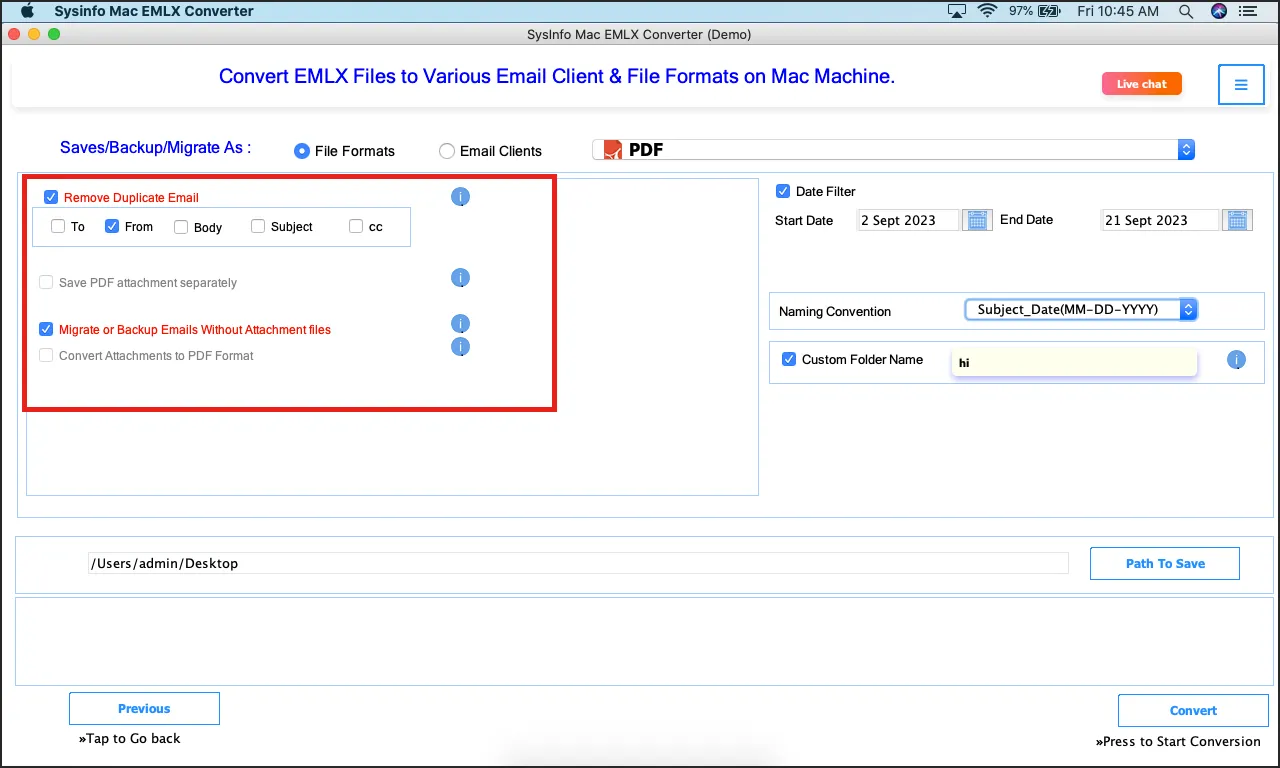Open the Start Date calendar picker

(x=977, y=220)
